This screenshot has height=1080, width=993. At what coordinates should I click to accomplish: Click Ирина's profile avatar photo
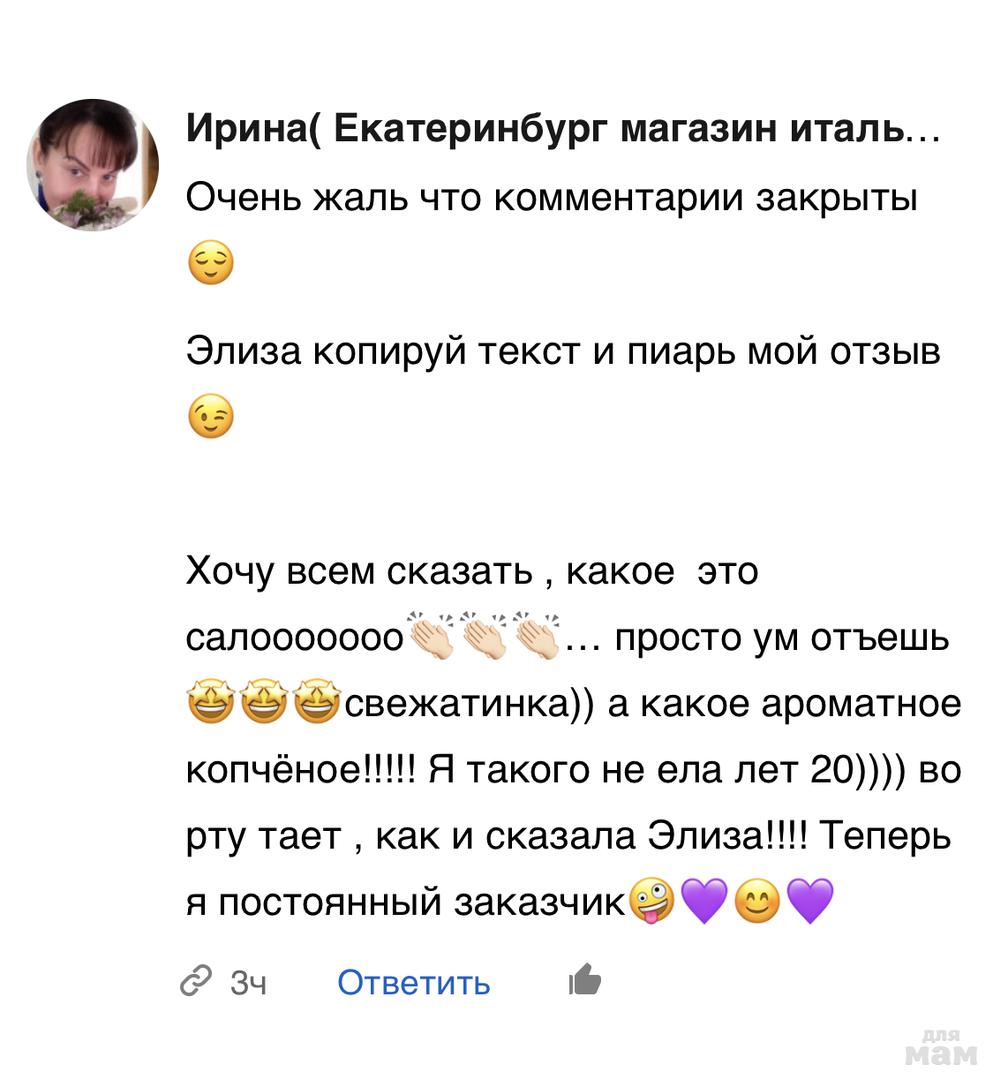pos(92,165)
